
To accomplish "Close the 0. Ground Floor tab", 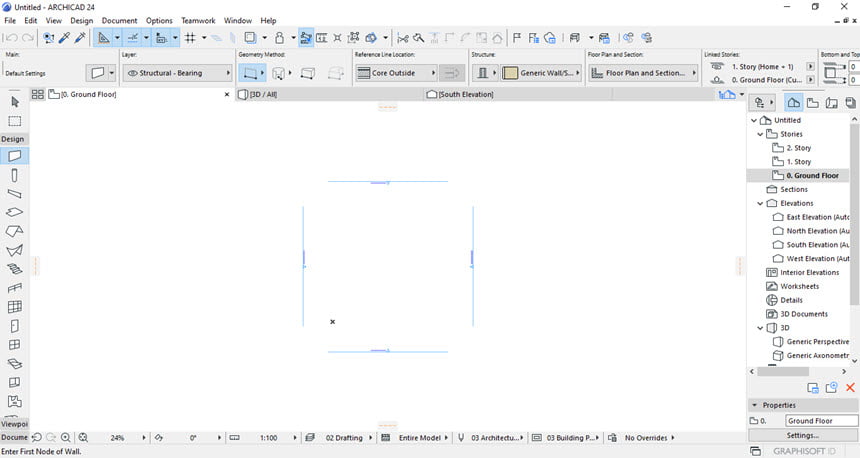I will [227, 94].
